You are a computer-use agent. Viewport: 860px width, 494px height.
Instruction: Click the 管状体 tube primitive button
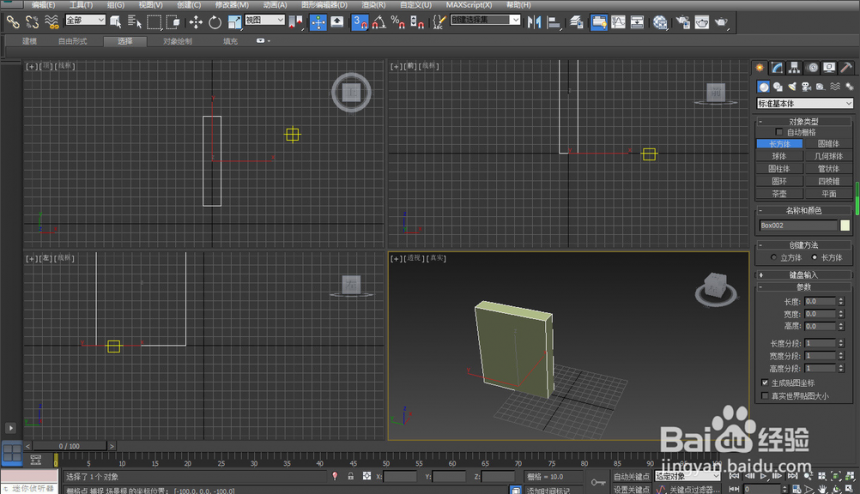tap(828, 169)
